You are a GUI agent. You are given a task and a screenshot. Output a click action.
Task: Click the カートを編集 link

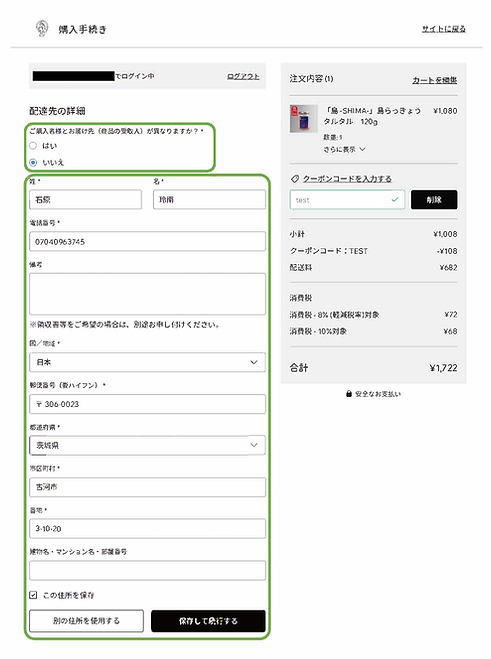tap(434, 80)
